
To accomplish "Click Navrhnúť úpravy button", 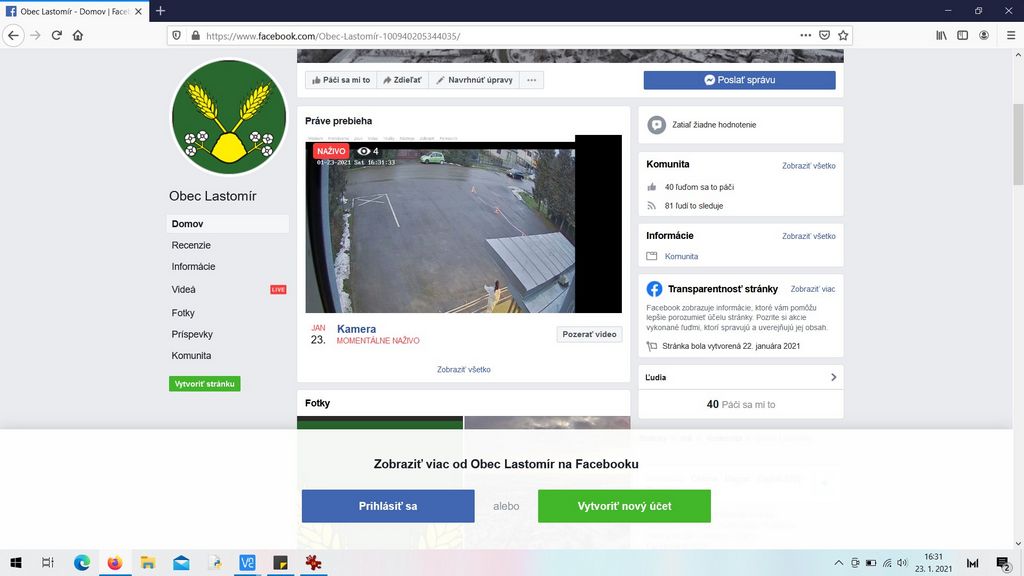I will tap(474, 80).
